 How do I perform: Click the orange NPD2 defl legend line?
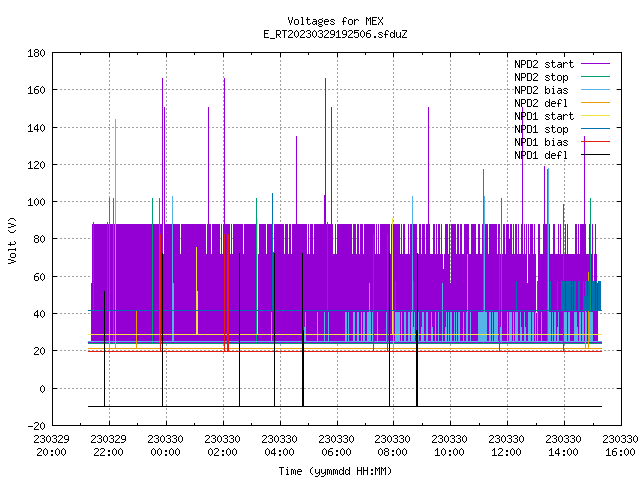596,102
